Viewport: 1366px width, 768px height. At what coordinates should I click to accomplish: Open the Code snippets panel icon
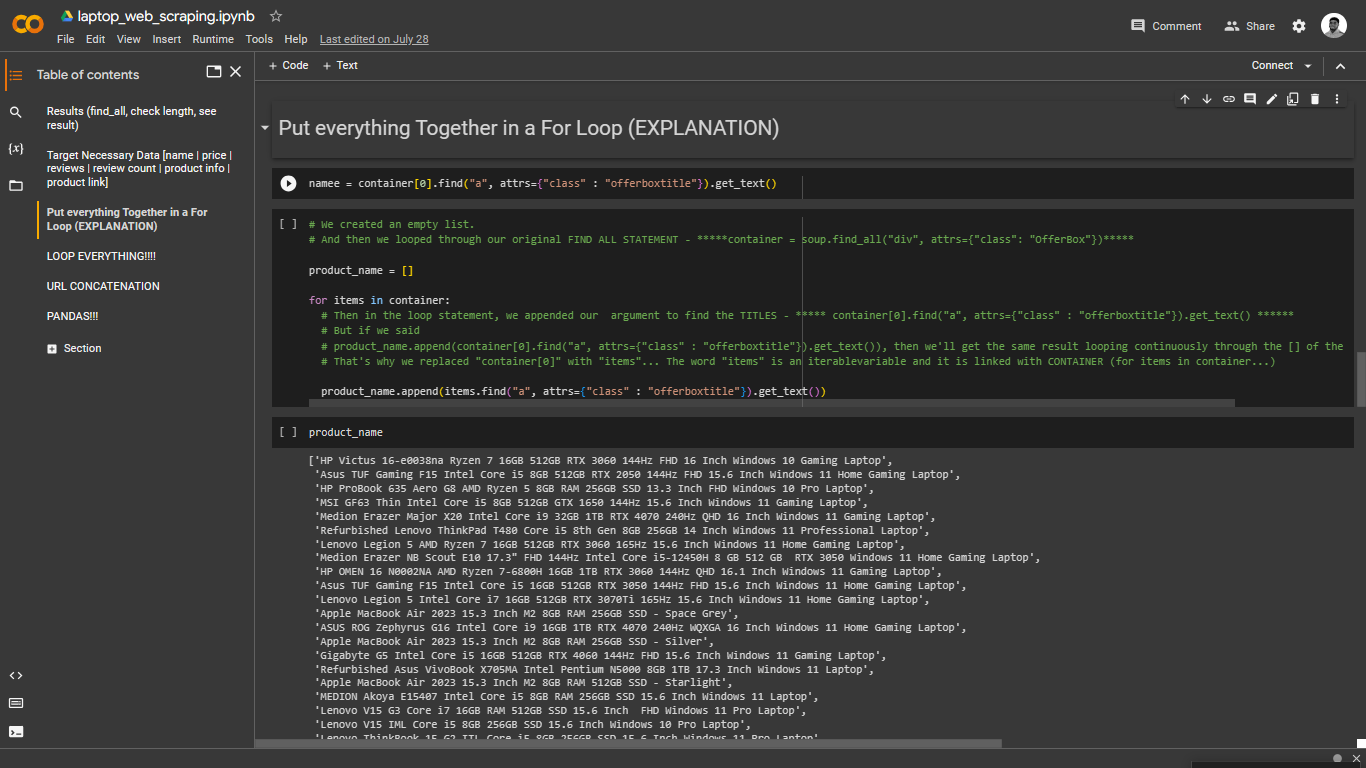tap(15, 675)
